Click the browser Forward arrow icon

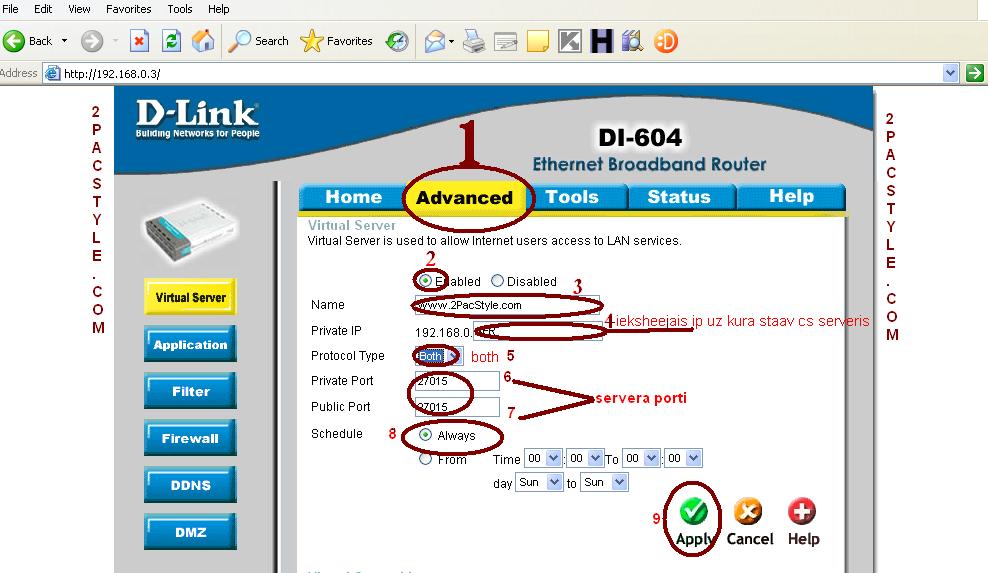pos(92,41)
